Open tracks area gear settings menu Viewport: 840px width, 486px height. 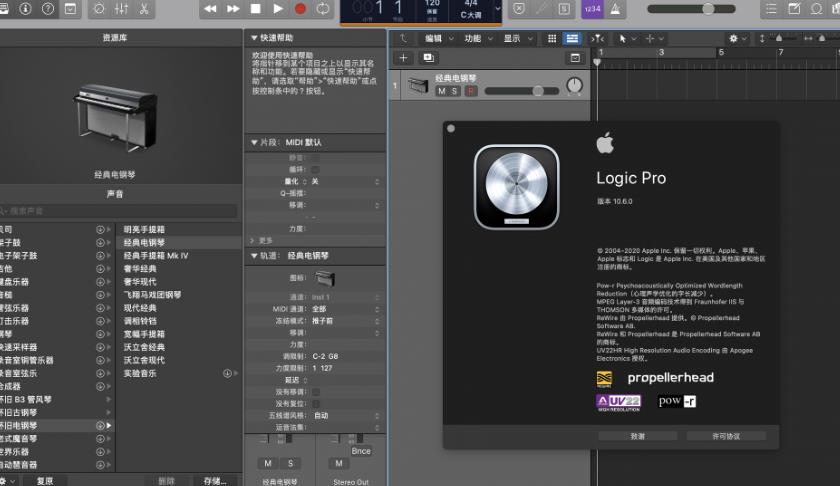pos(737,39)
